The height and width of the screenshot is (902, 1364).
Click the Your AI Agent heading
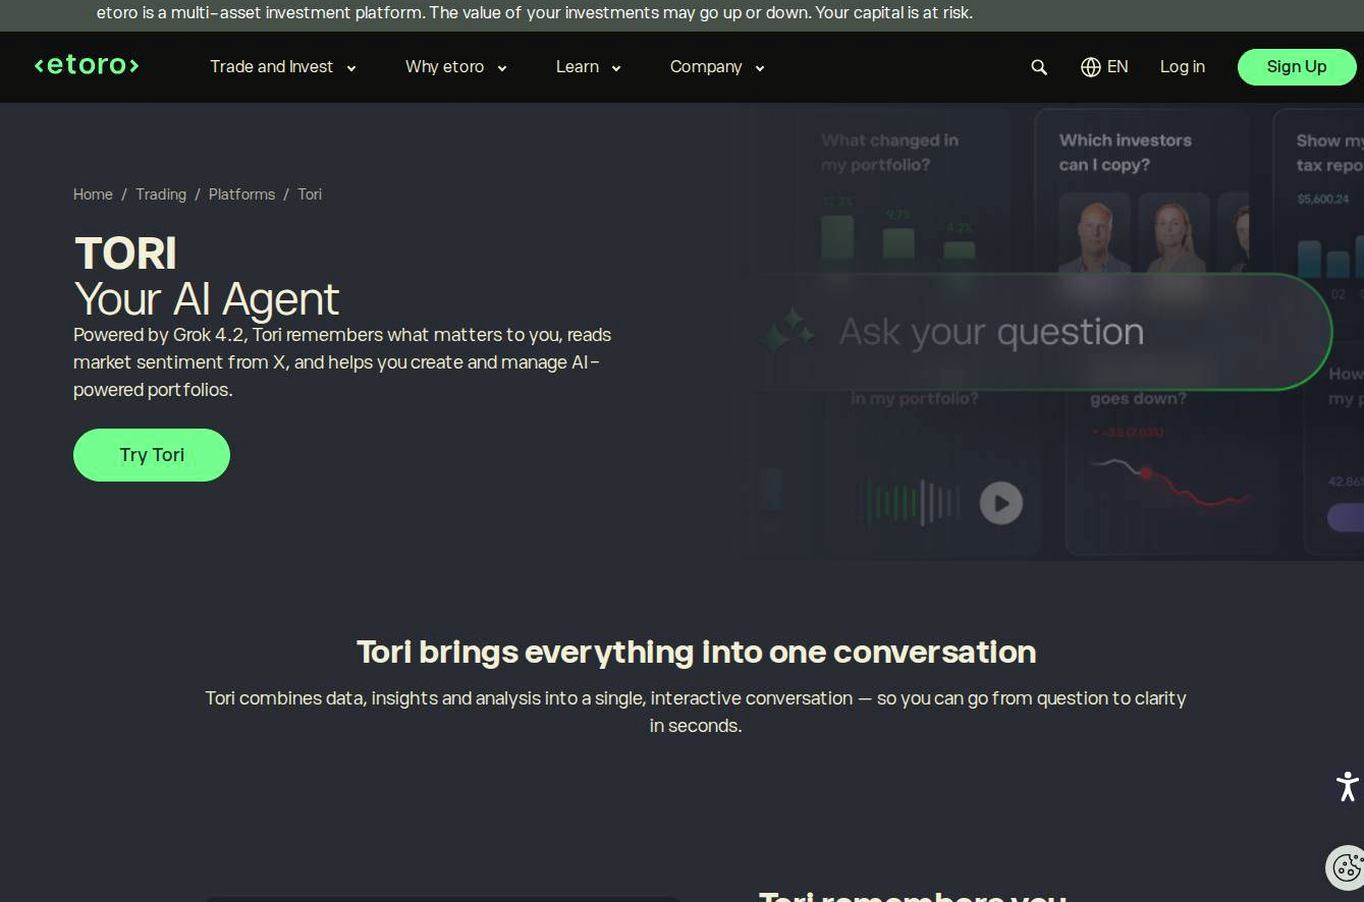206,299
